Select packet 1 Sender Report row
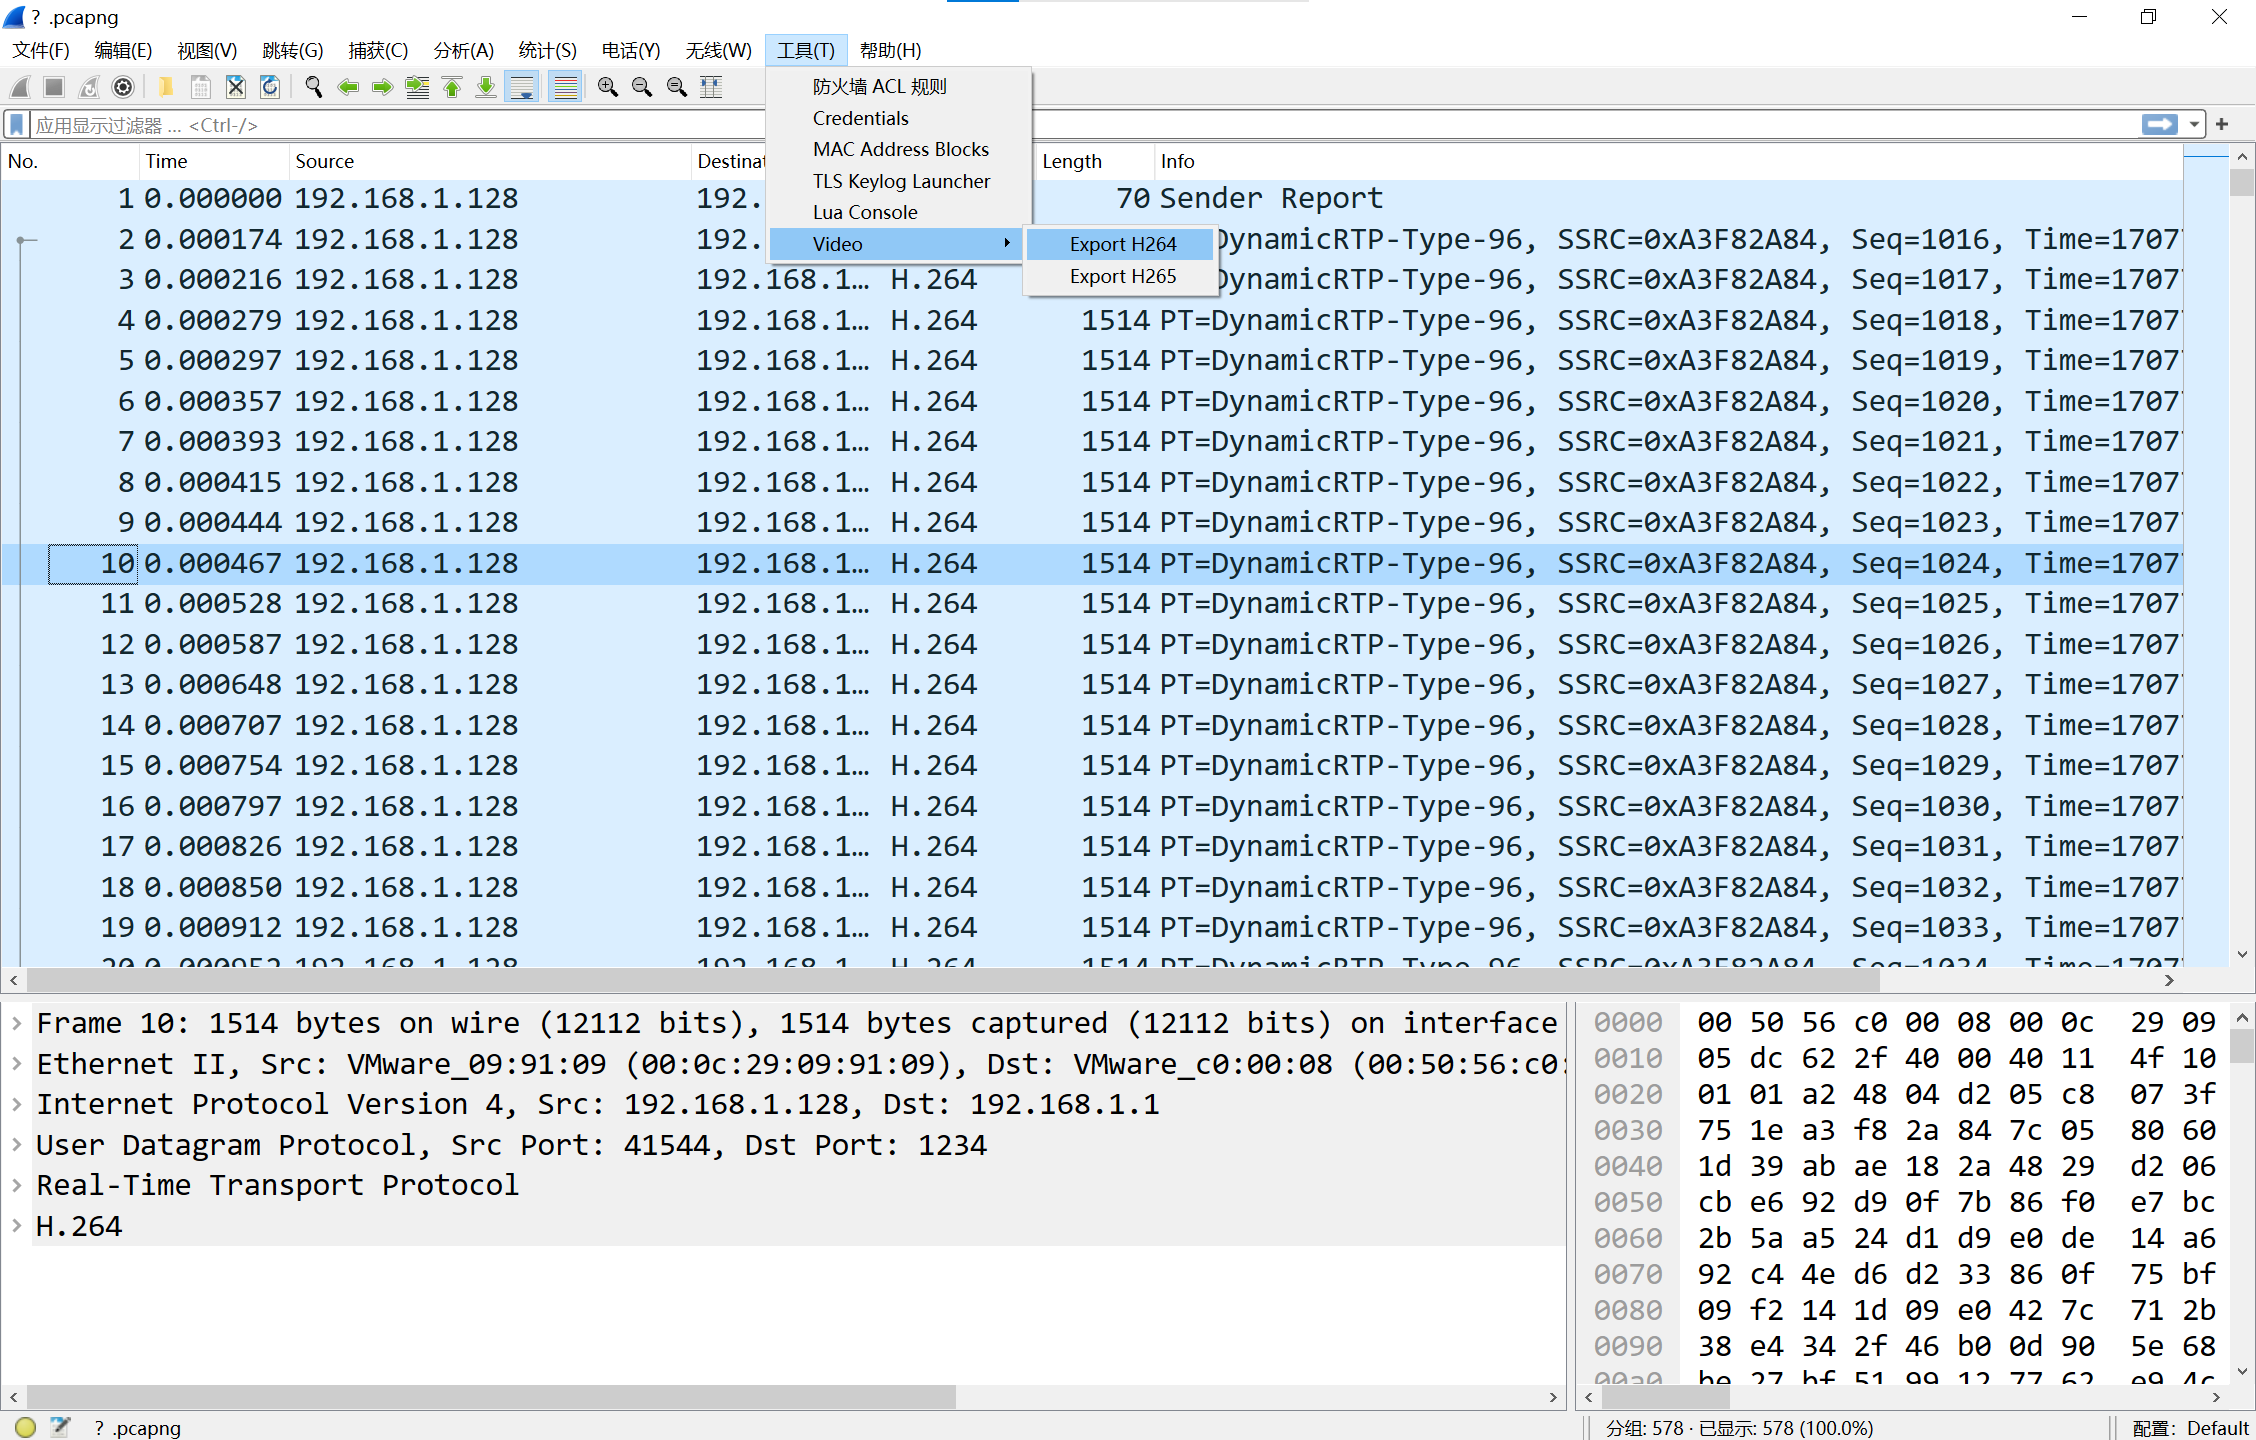Viewport: 2256px width, 1440px height. [x=1092, y=198]
